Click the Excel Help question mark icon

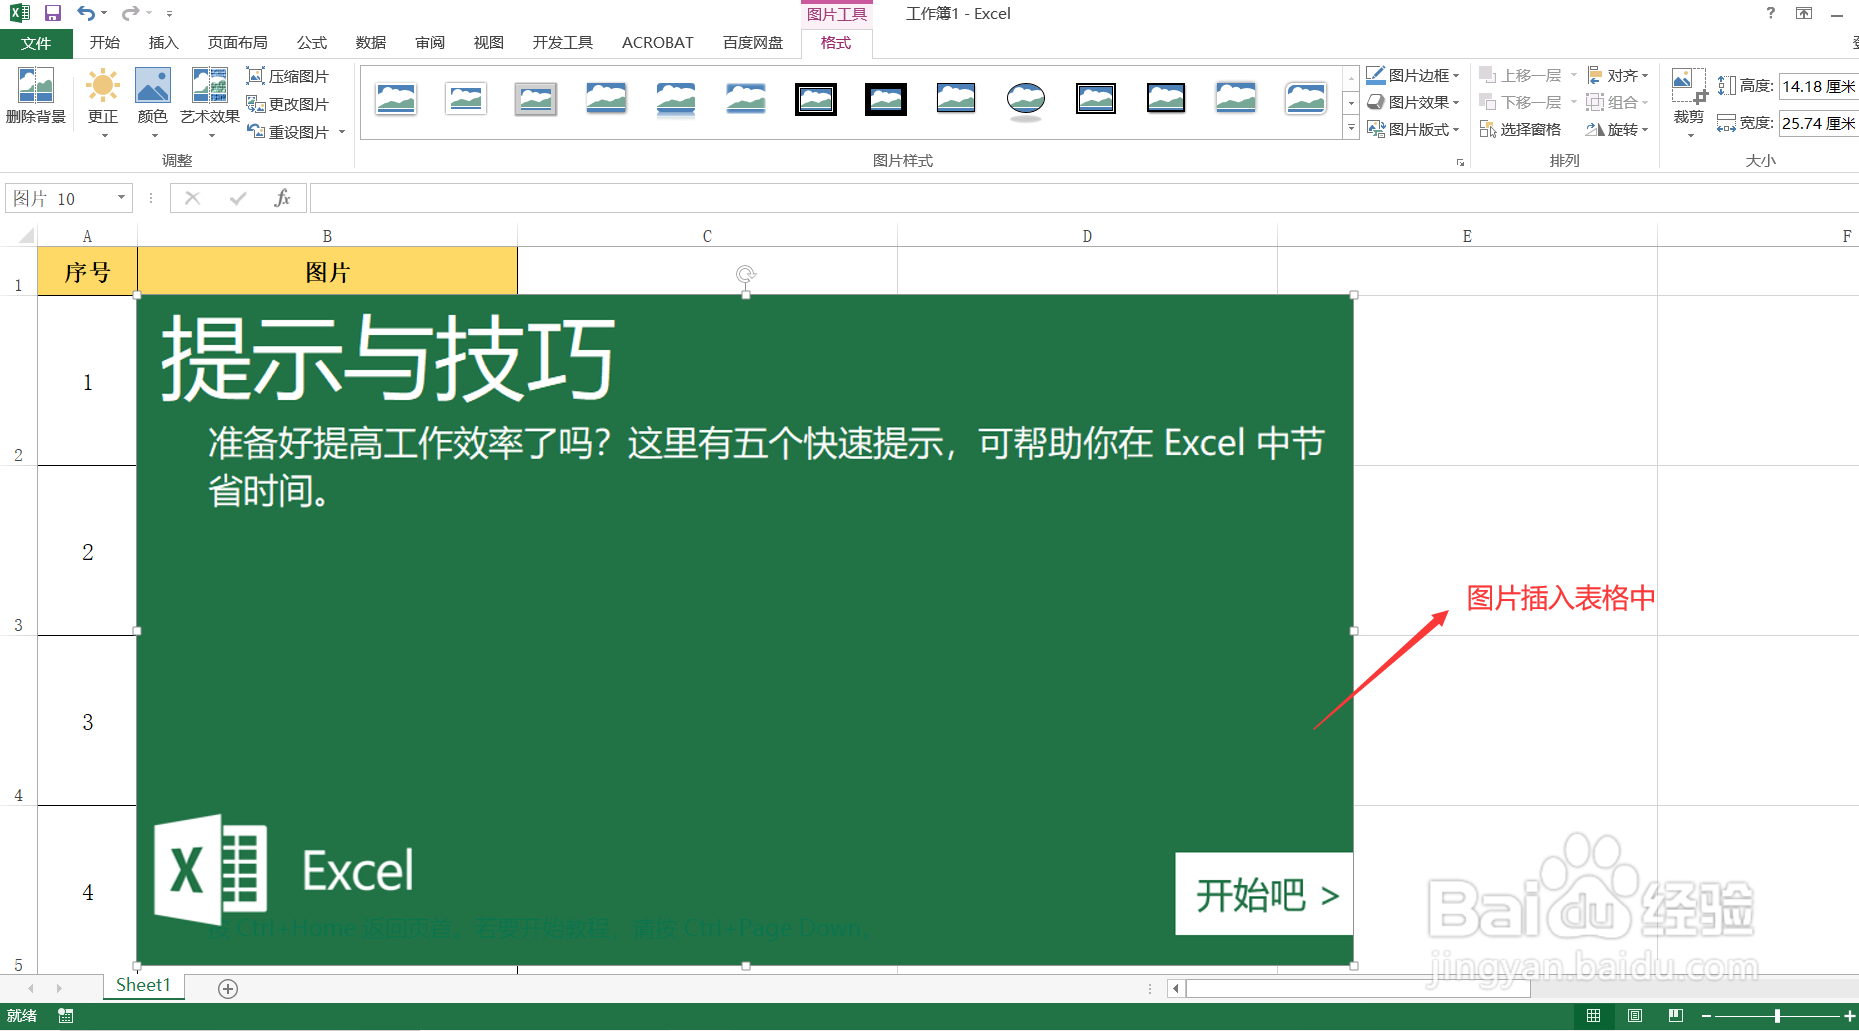point(1771,13)
